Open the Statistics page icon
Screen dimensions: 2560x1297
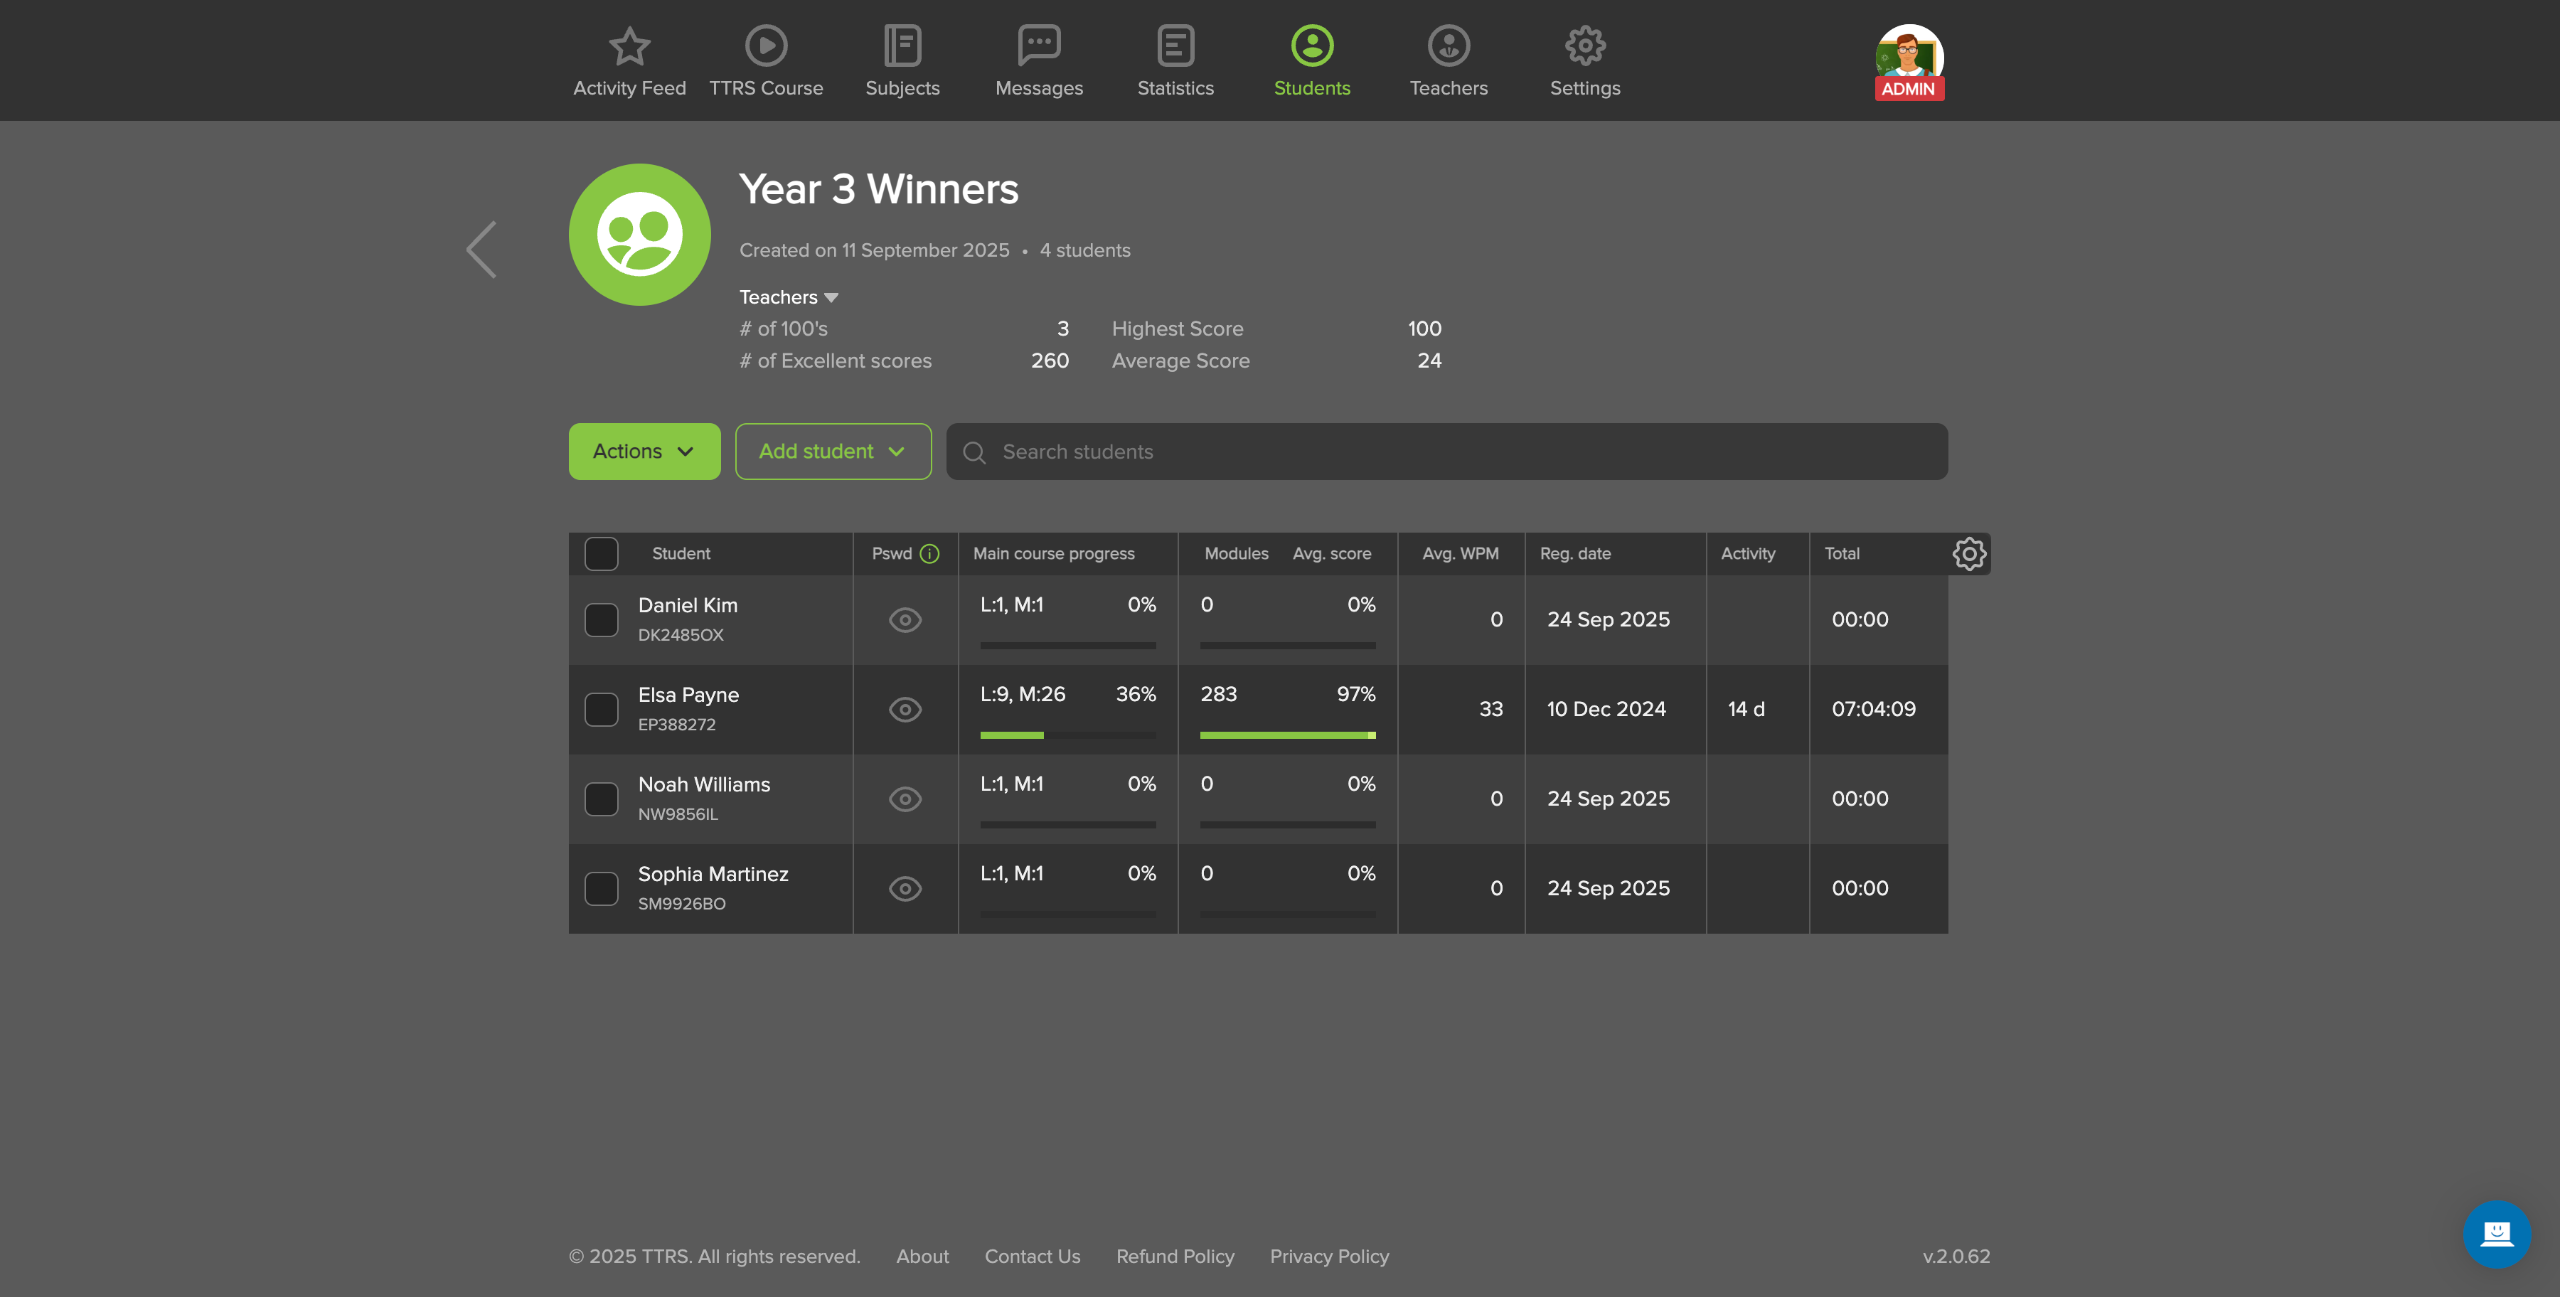(1175, 46)
